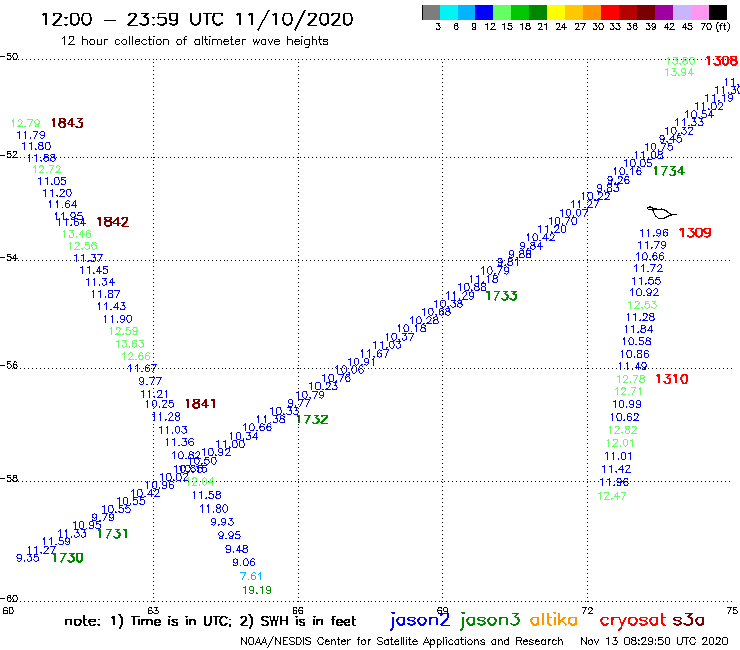
Task: Click the green time label 1734
Action: [669, 171]
